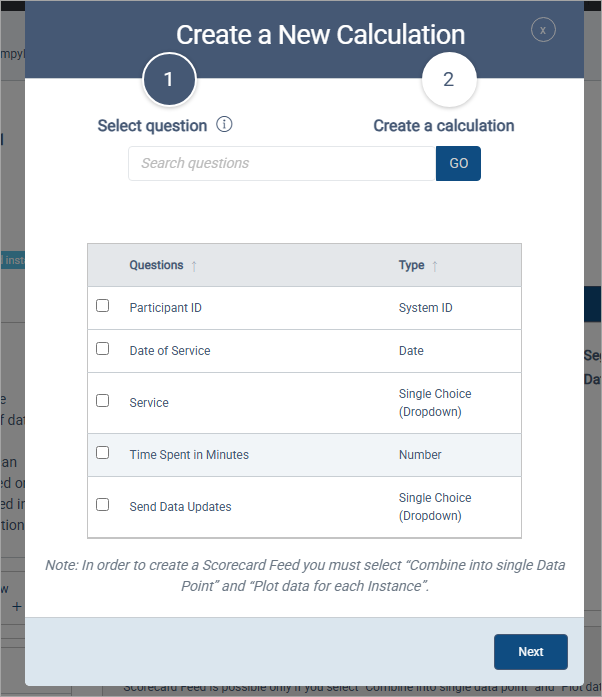602x697 pixels.
Task: Click the Next button
Action: (x=530, y=652)
